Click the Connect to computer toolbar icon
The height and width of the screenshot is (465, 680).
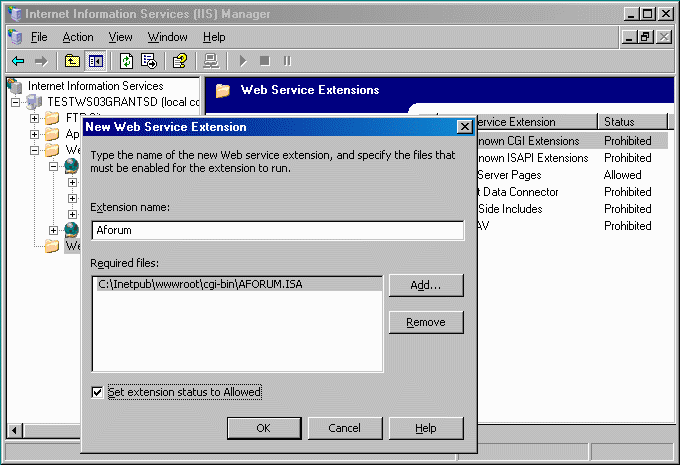(211, 61)
